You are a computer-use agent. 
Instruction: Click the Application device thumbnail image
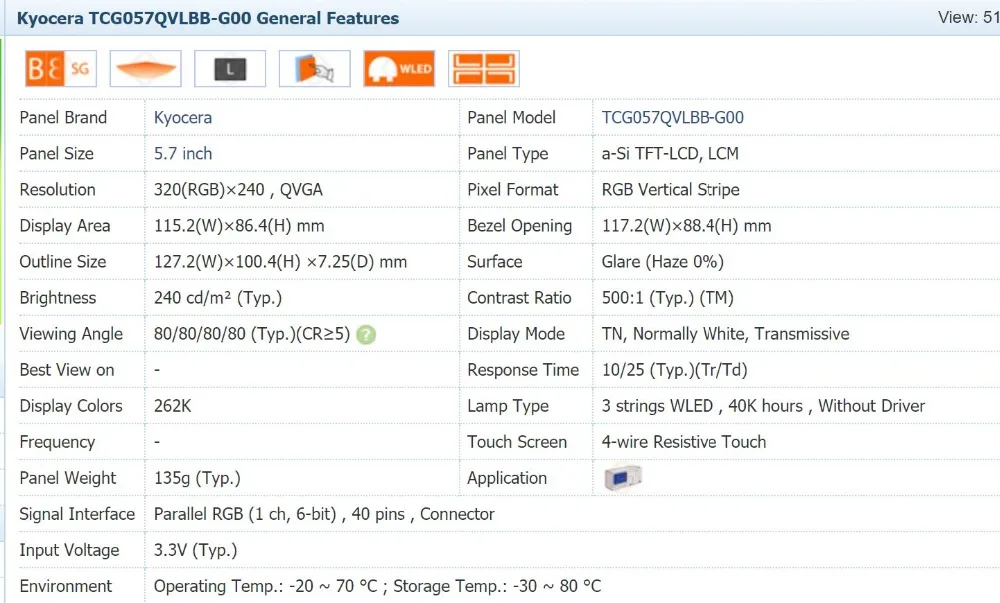point(623,478)
